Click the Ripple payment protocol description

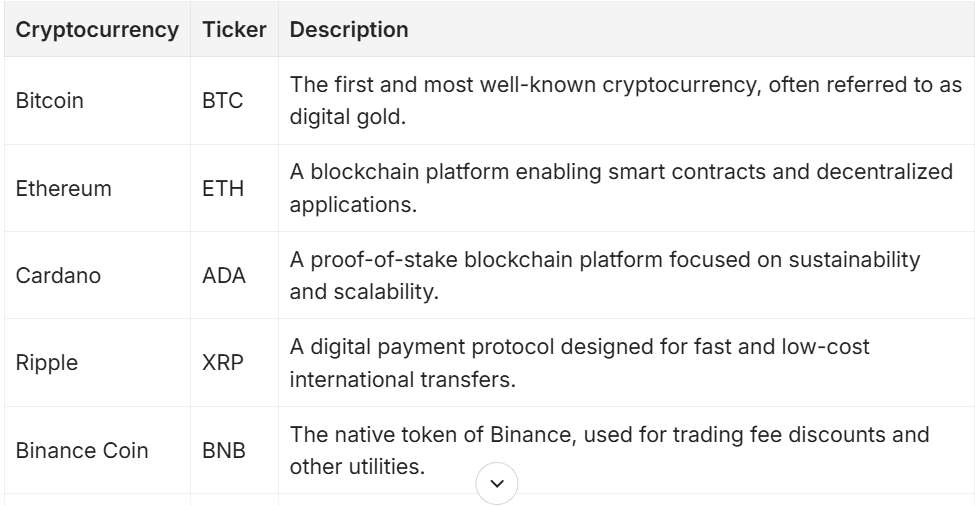[x=579, y=363]
